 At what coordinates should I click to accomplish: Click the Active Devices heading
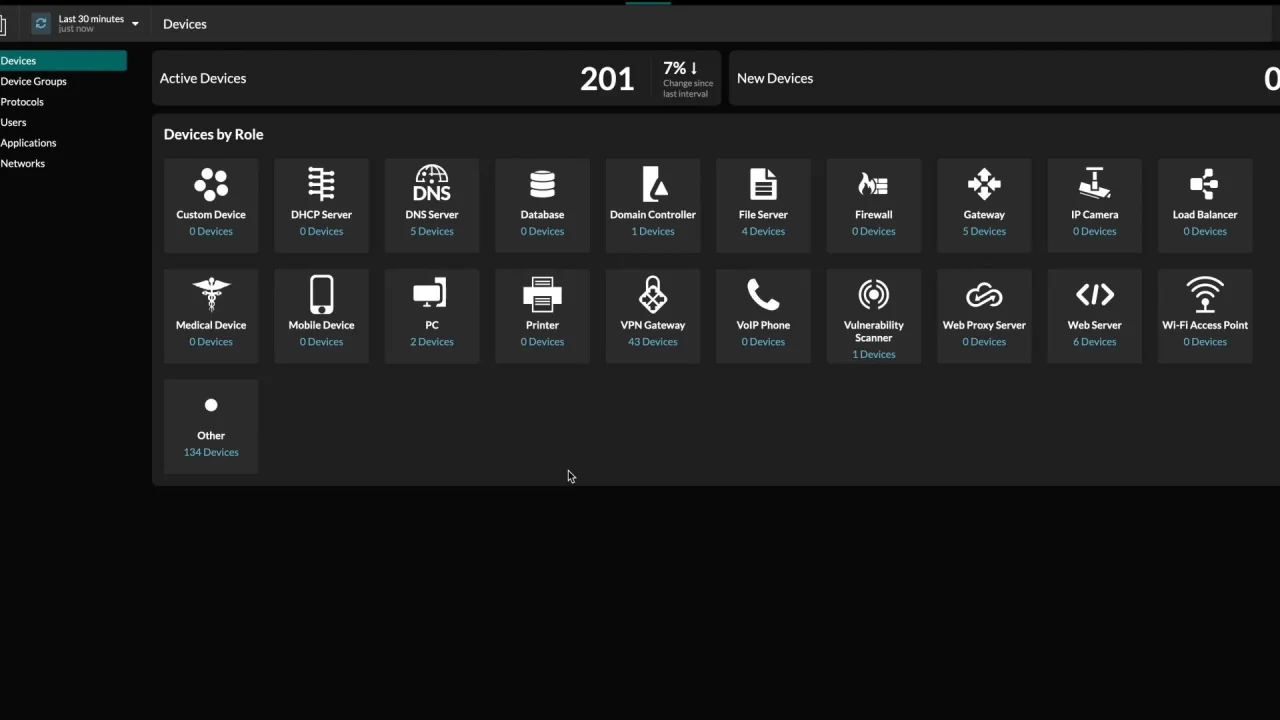click(203, 78)
